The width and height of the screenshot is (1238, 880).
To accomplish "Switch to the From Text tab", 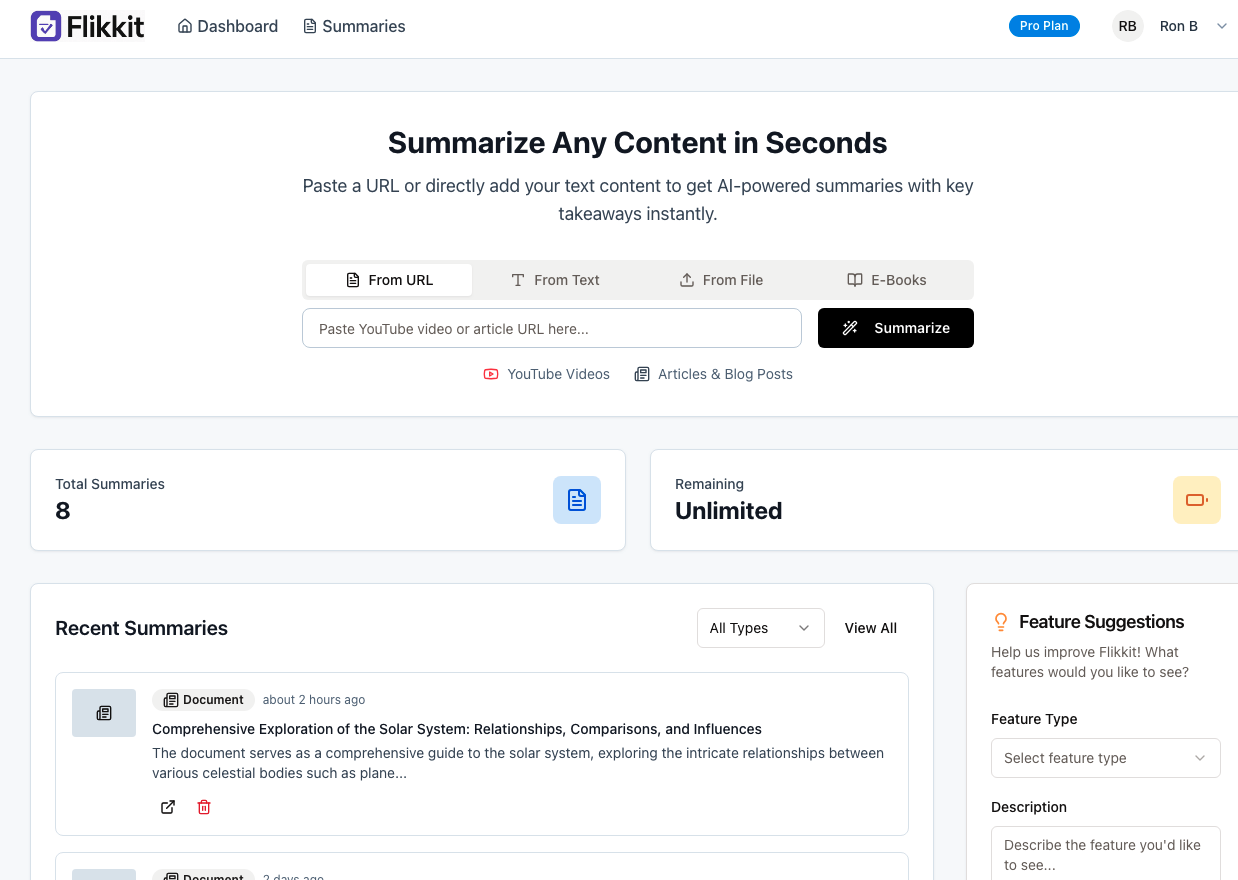I will (555, 280).
